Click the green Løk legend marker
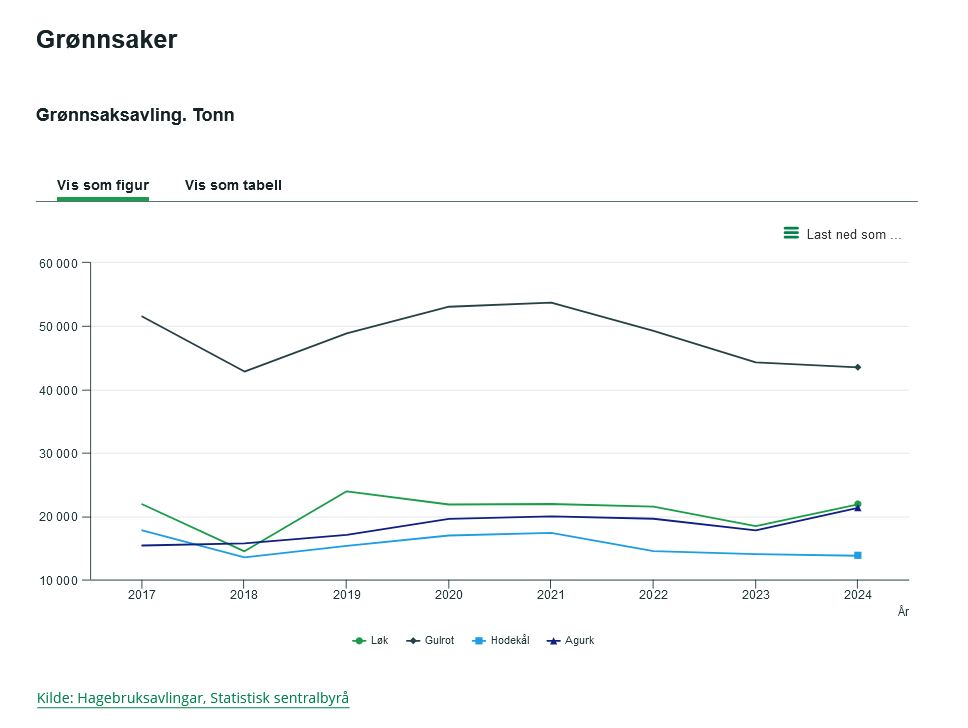Viewport: 968px width, 728px height. (x=359, y=641)
